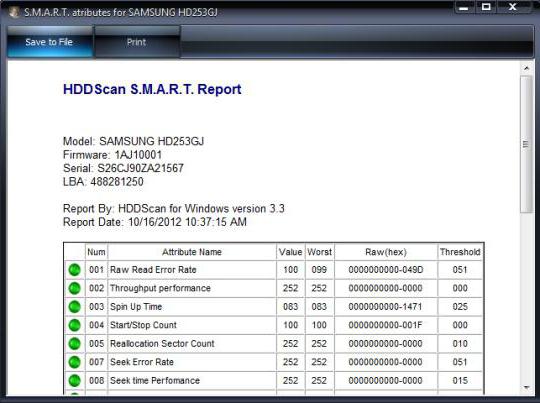
Task: Click the Threshold column header
Action: [460, 252]
